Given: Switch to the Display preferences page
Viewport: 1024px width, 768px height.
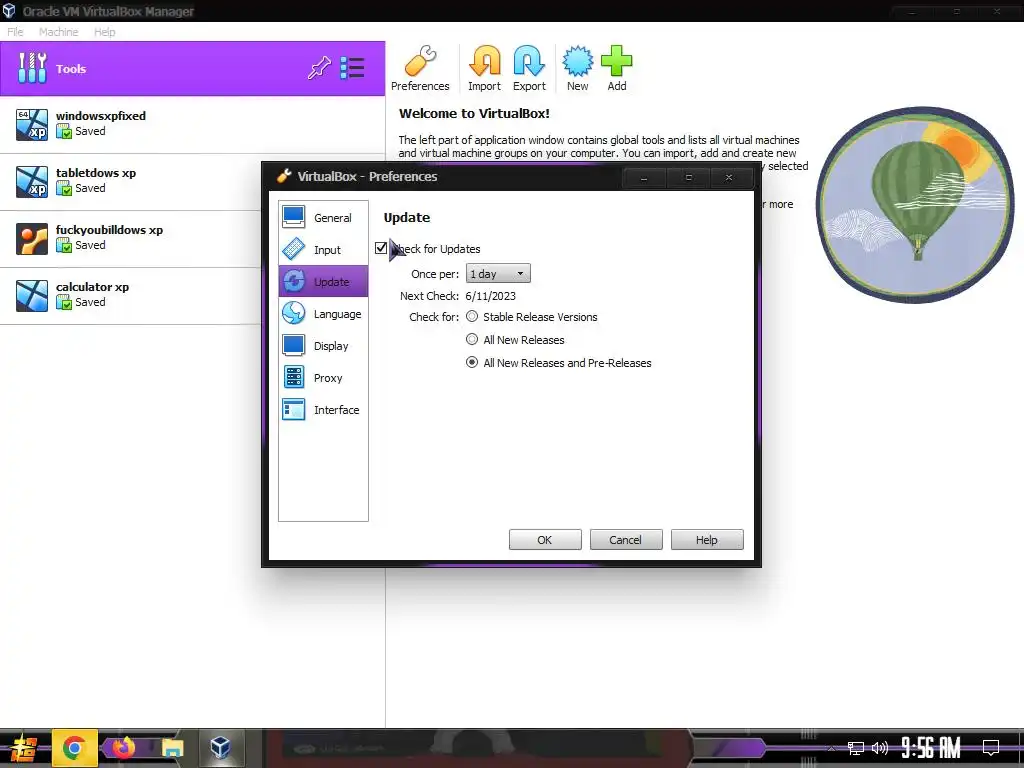Looking at the screenshot, I should coord(323,345).
